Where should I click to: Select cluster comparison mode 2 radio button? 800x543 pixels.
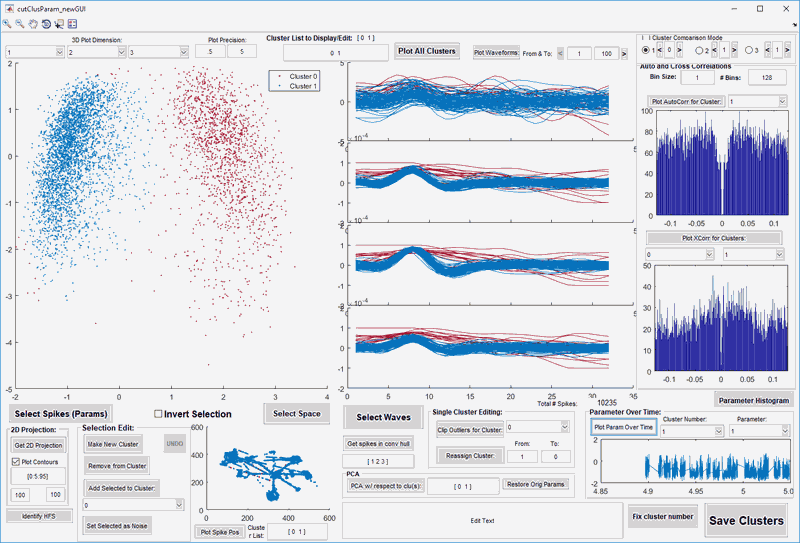tap(698, 49)
